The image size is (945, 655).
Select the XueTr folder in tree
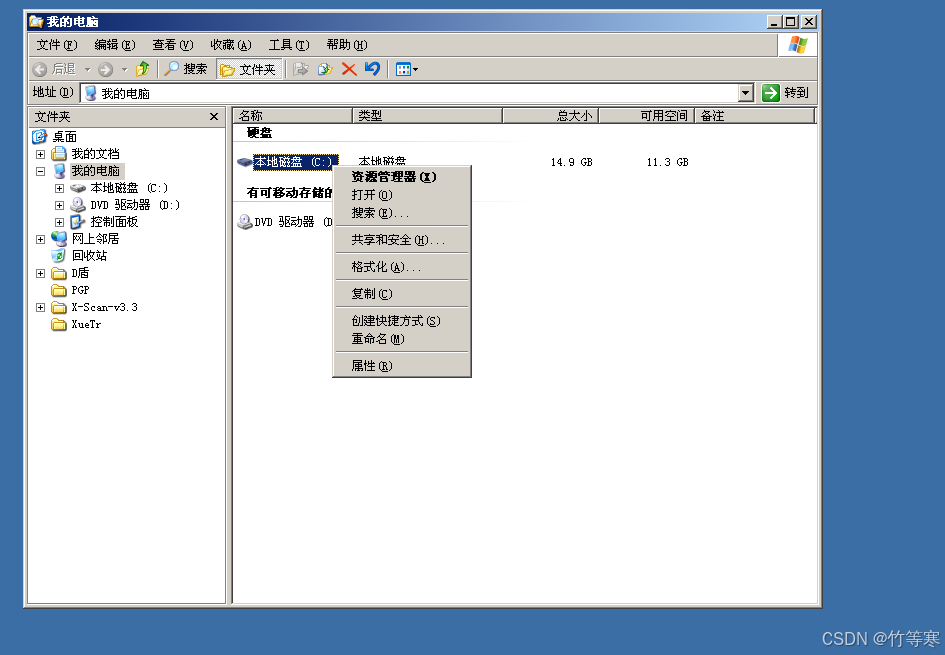(x=86, y=324)
